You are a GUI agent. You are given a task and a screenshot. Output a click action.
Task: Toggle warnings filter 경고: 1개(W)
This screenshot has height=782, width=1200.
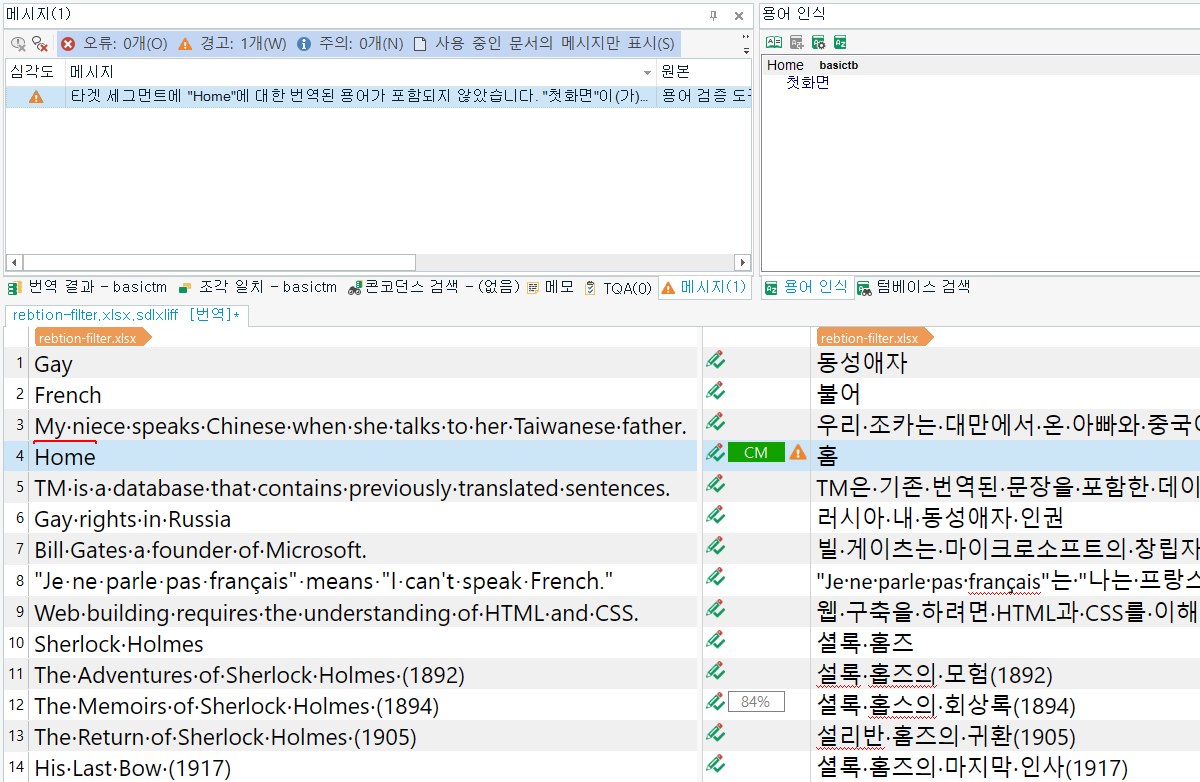point(232,44)
